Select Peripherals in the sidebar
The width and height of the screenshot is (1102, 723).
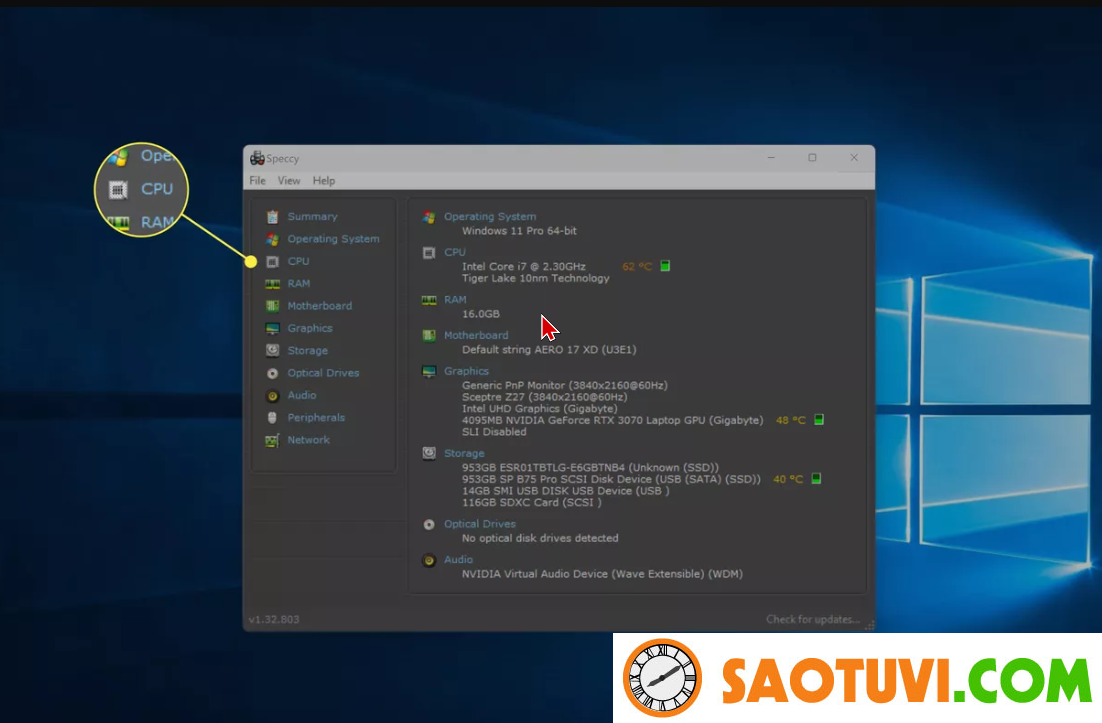pos(316,417)
